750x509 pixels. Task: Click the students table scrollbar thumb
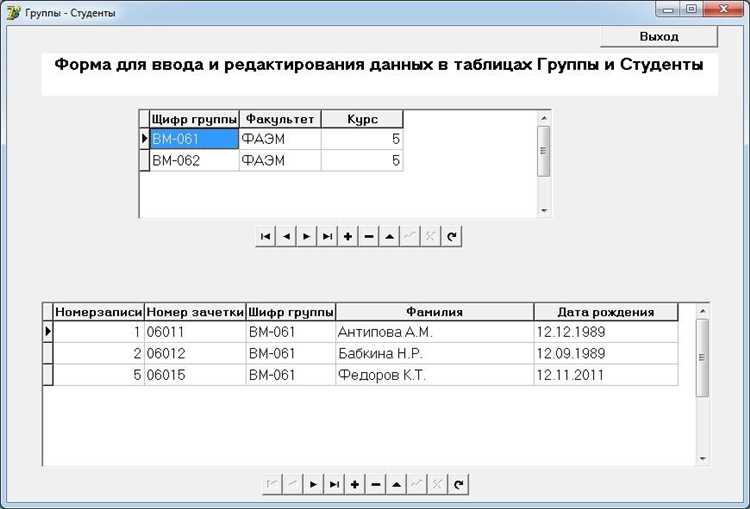702,358
